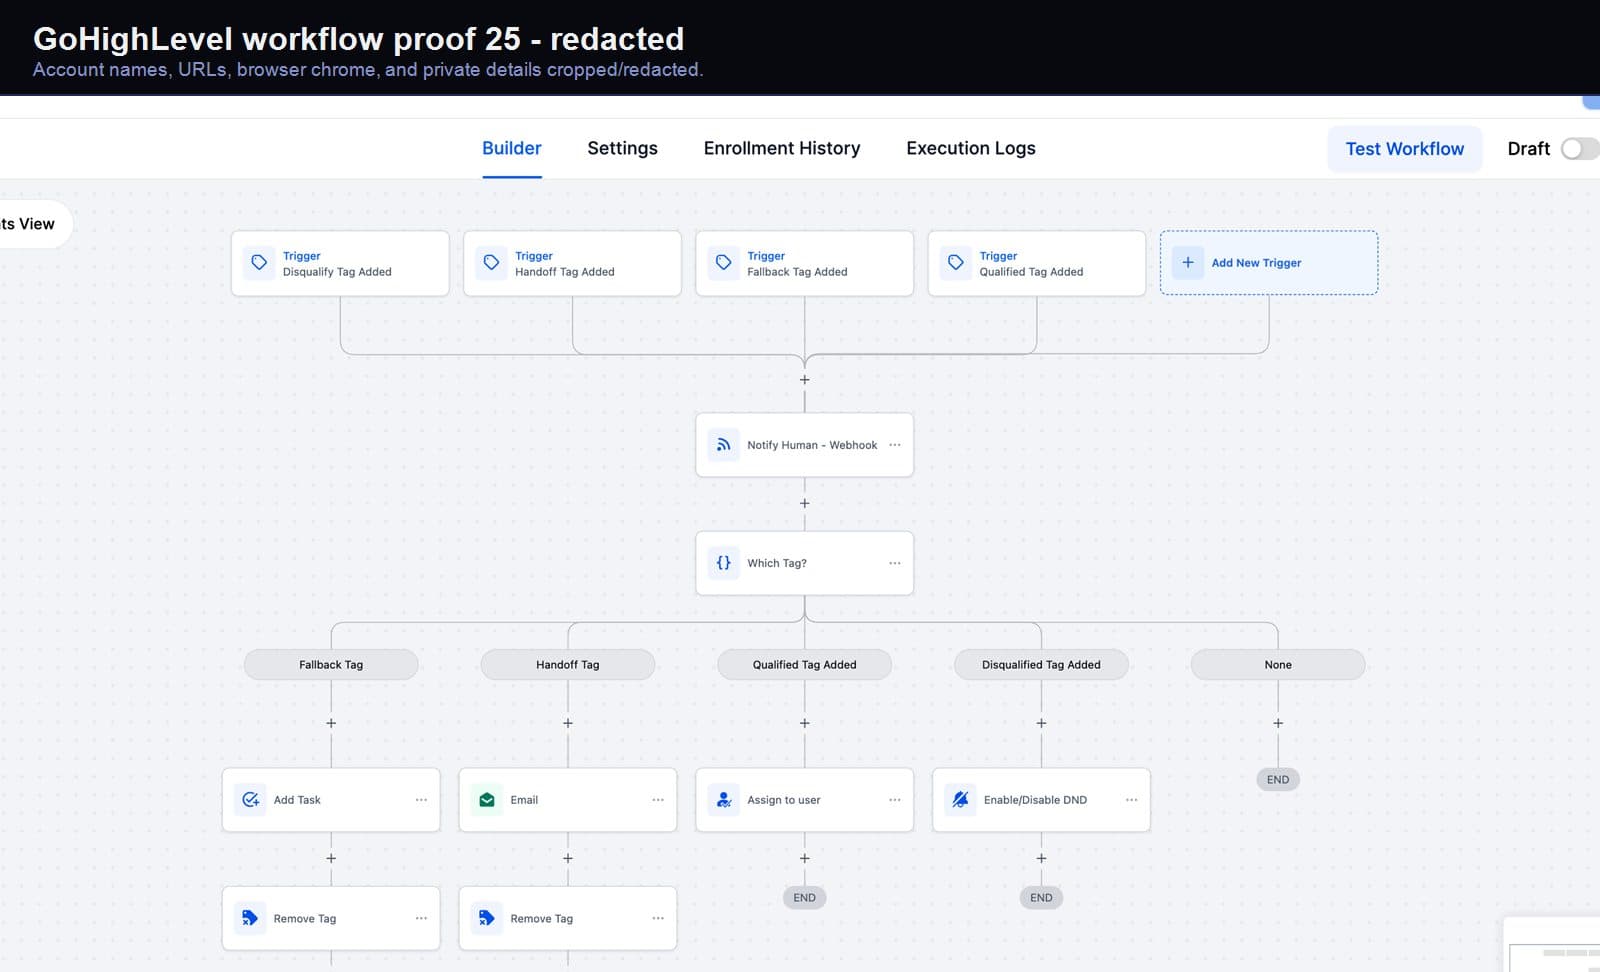The width and height of the screenshot is (1600, 972).
Task: Click the Assign to user icon
Action: 724,800
